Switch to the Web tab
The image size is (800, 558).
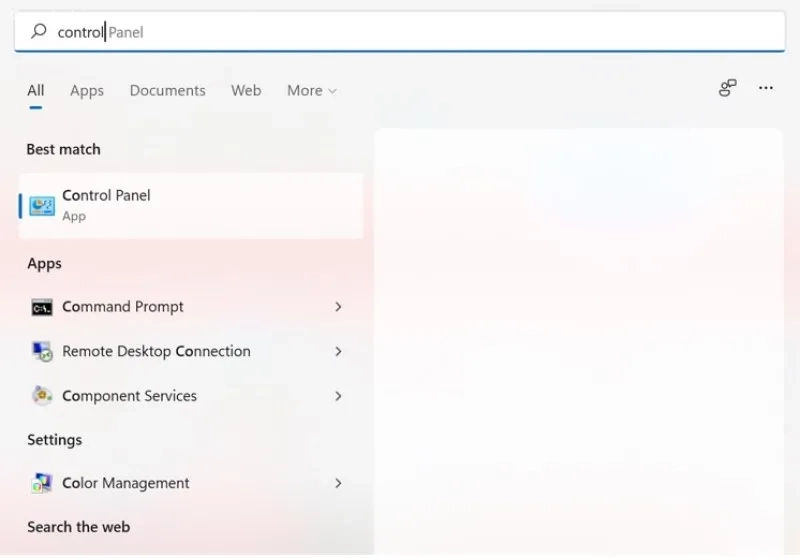tap(246, 91)
